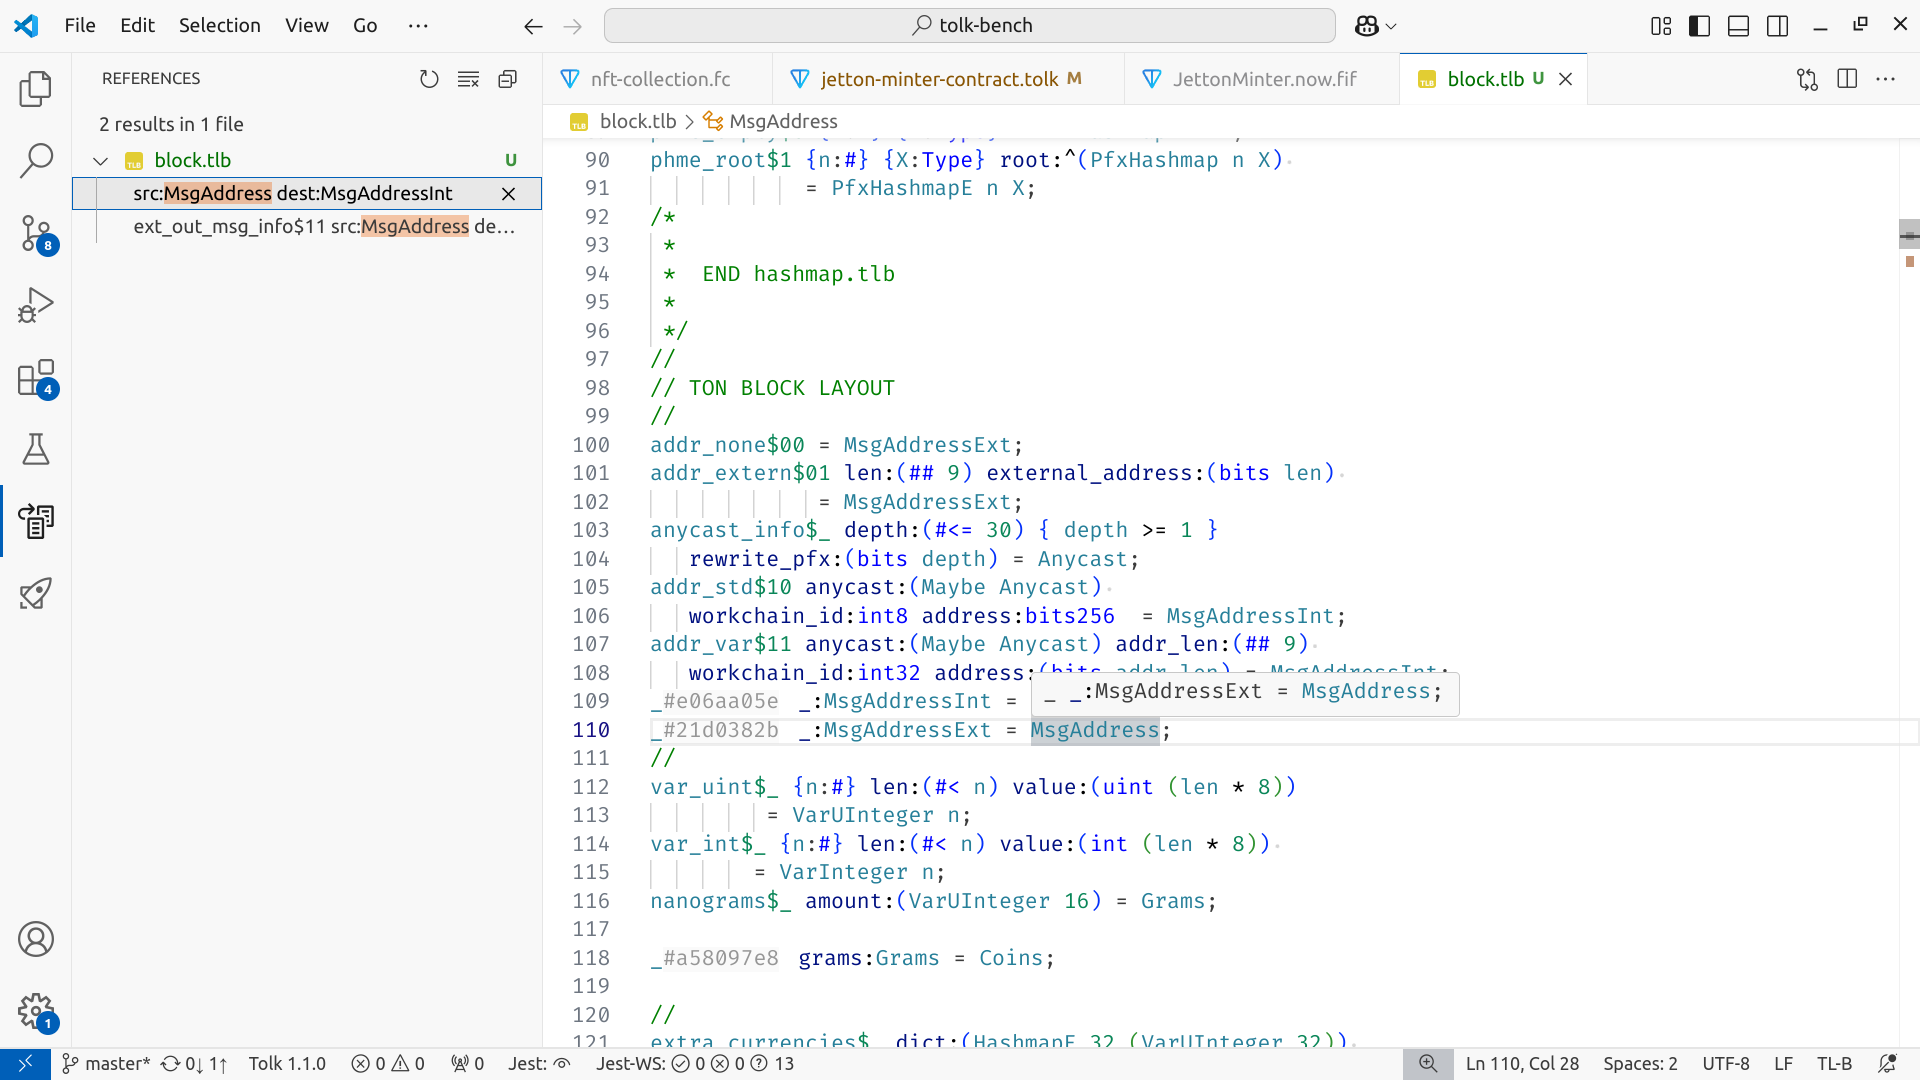Open the Manage gear icon

(x=36, y=1011)
